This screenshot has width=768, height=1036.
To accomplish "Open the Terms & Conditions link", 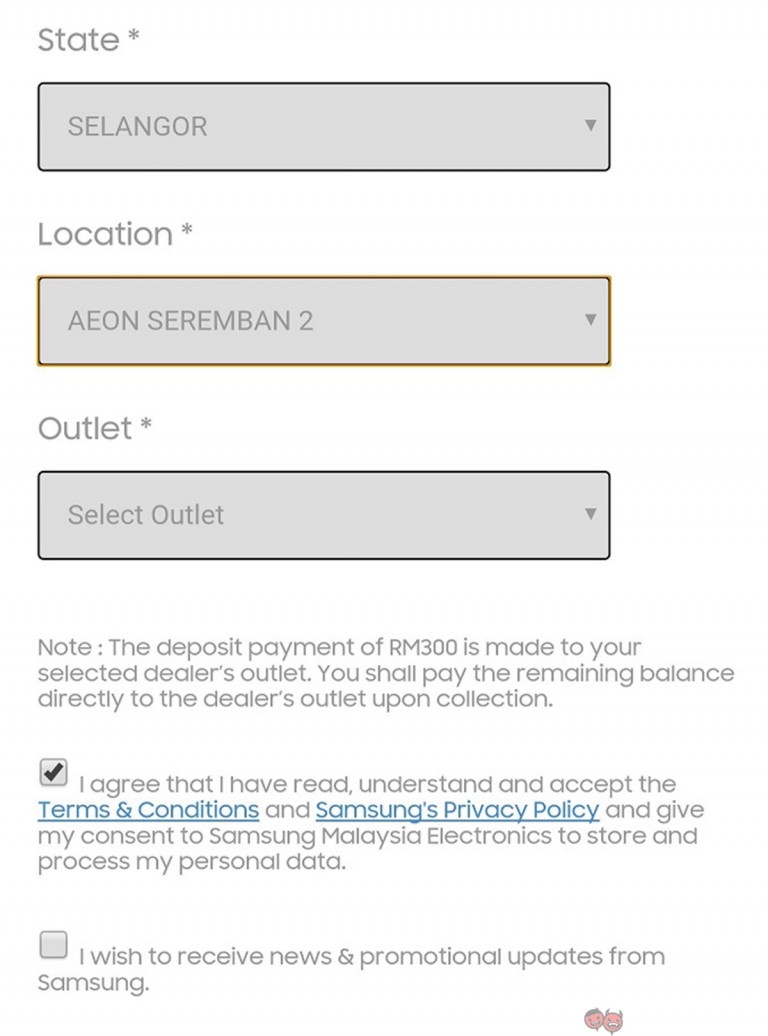I will (x=148, y=810).
